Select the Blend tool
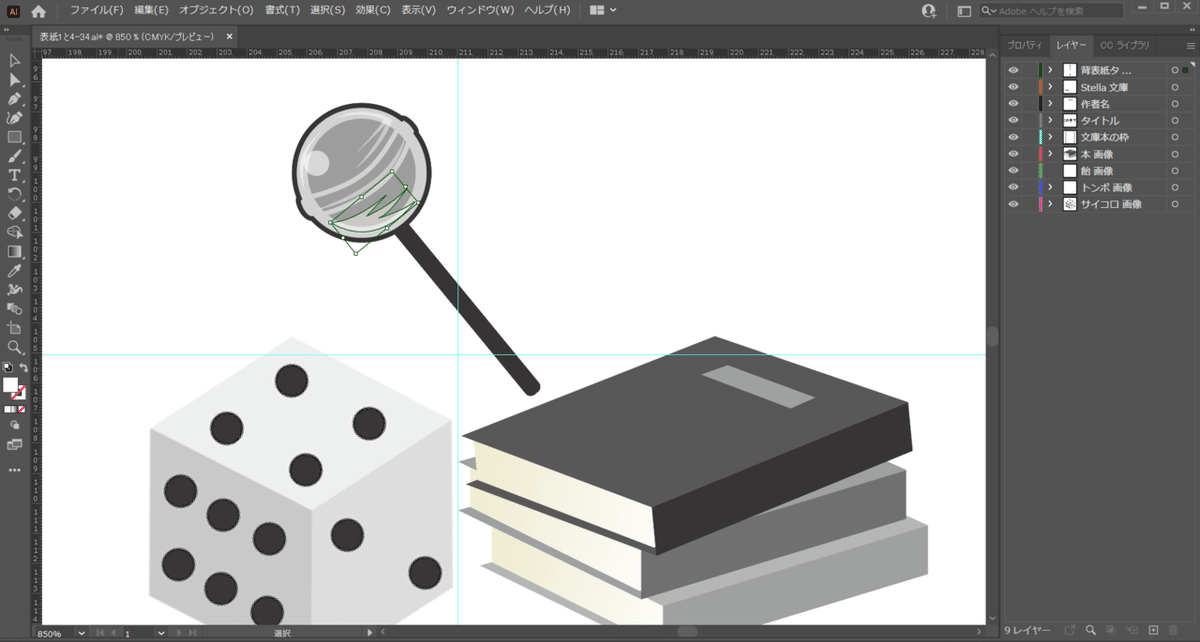The height and width of the screenshot is (642, 1200). click(14, 309)
